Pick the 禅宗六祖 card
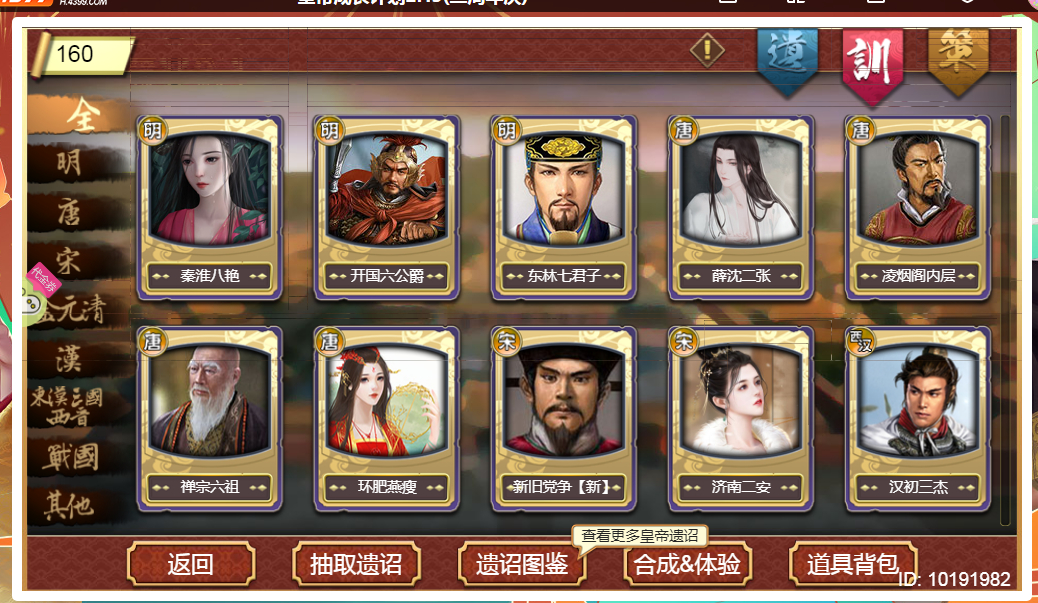1038x603 pixels. tap(209, 419)
